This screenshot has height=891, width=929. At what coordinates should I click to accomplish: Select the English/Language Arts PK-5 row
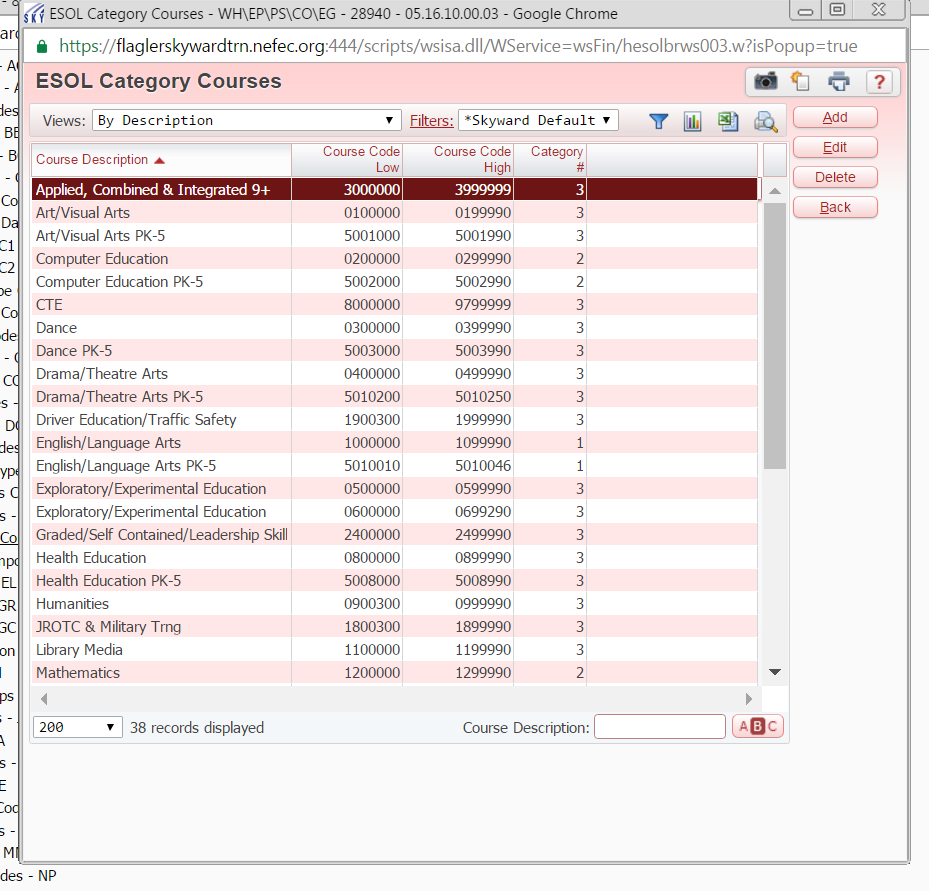pos(395,466)
